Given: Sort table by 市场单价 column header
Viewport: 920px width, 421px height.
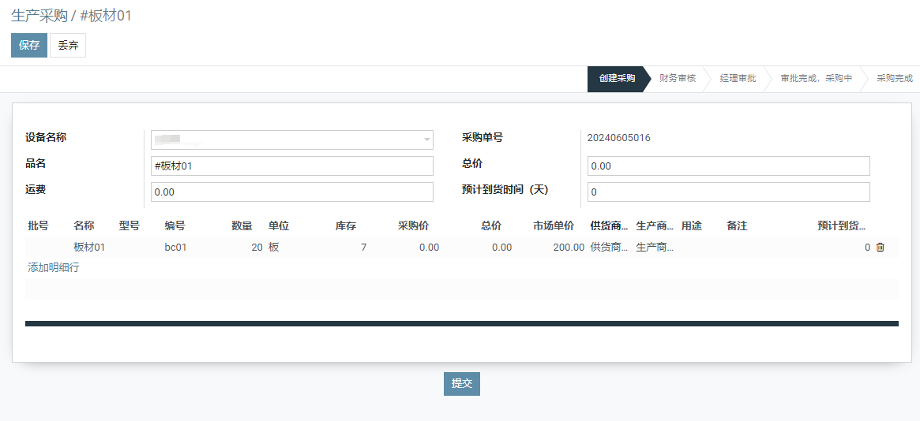Looking at the screenshot, I should point(553,226).
